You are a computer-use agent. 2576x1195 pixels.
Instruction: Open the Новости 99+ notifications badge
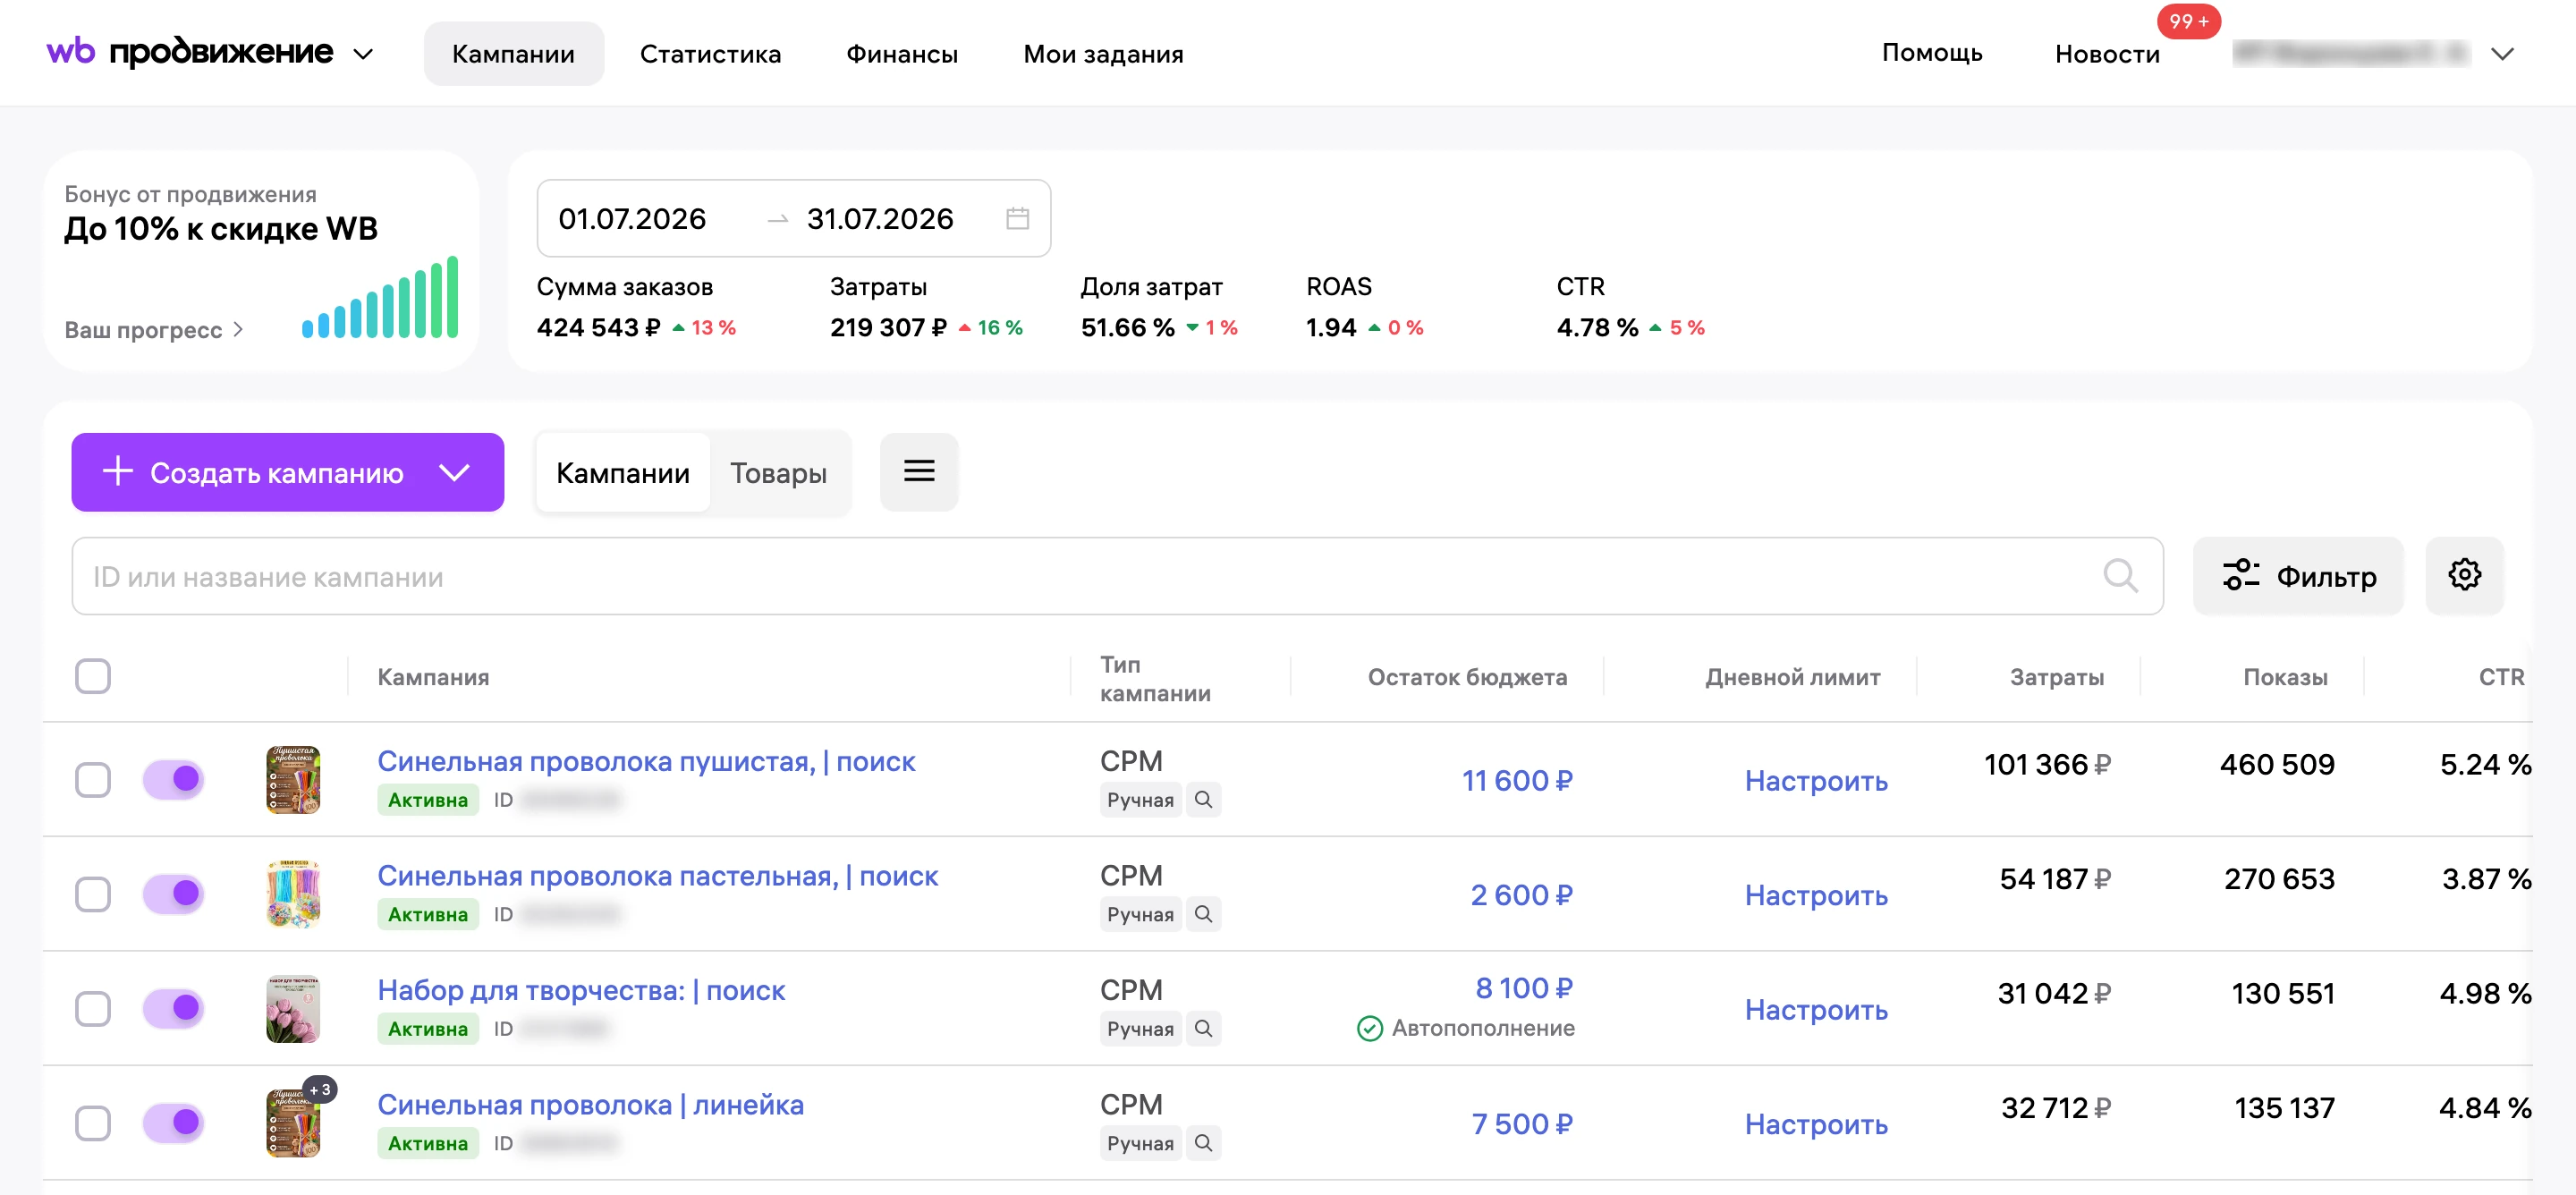pyautogui.click(x=2189, y=21)
